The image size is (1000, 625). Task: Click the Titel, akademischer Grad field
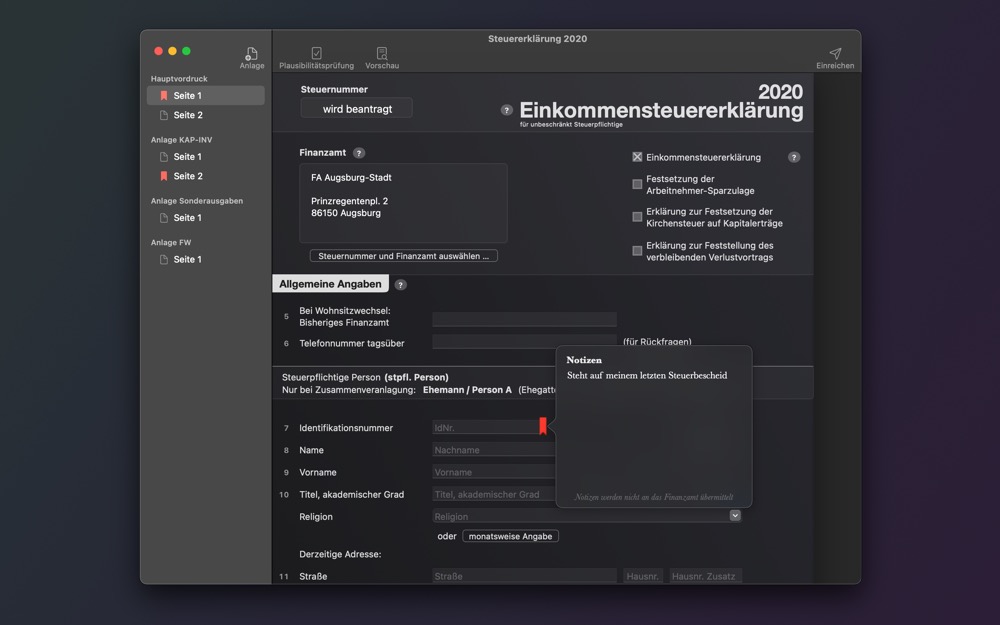click(x=494, y=494)
